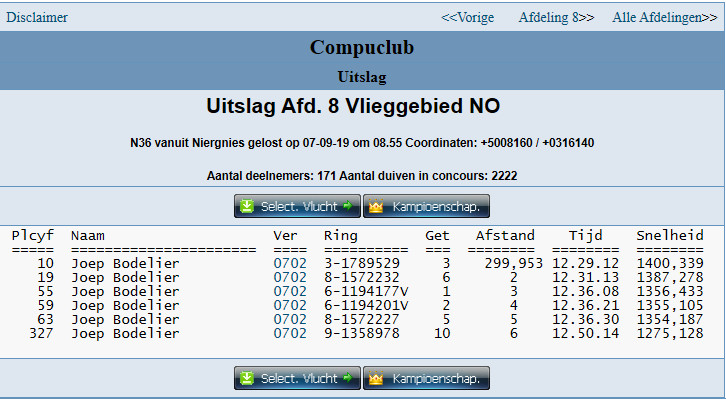Click placing number 327

click(41, 333)
